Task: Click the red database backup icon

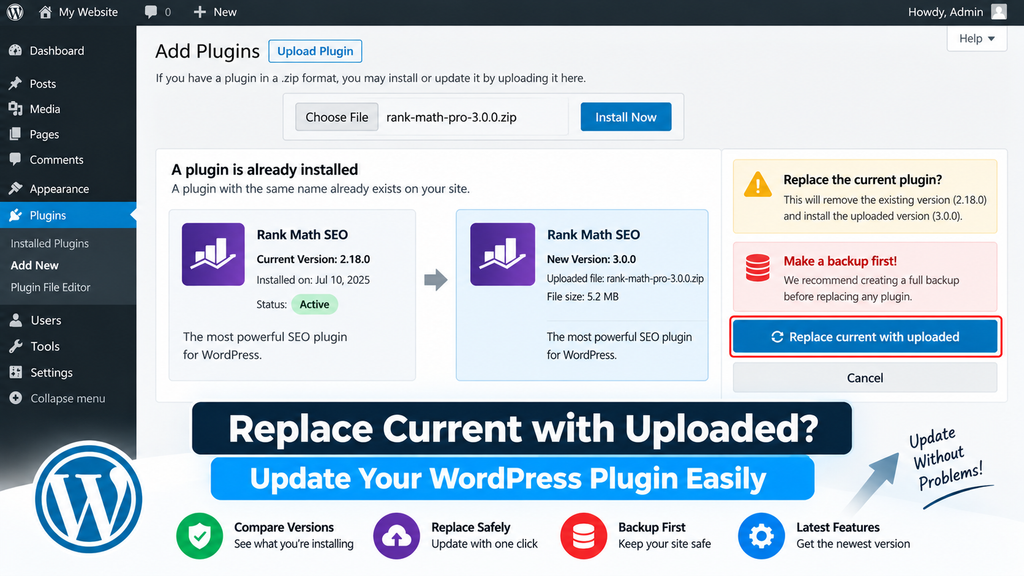Action: (x=758, y=268)
